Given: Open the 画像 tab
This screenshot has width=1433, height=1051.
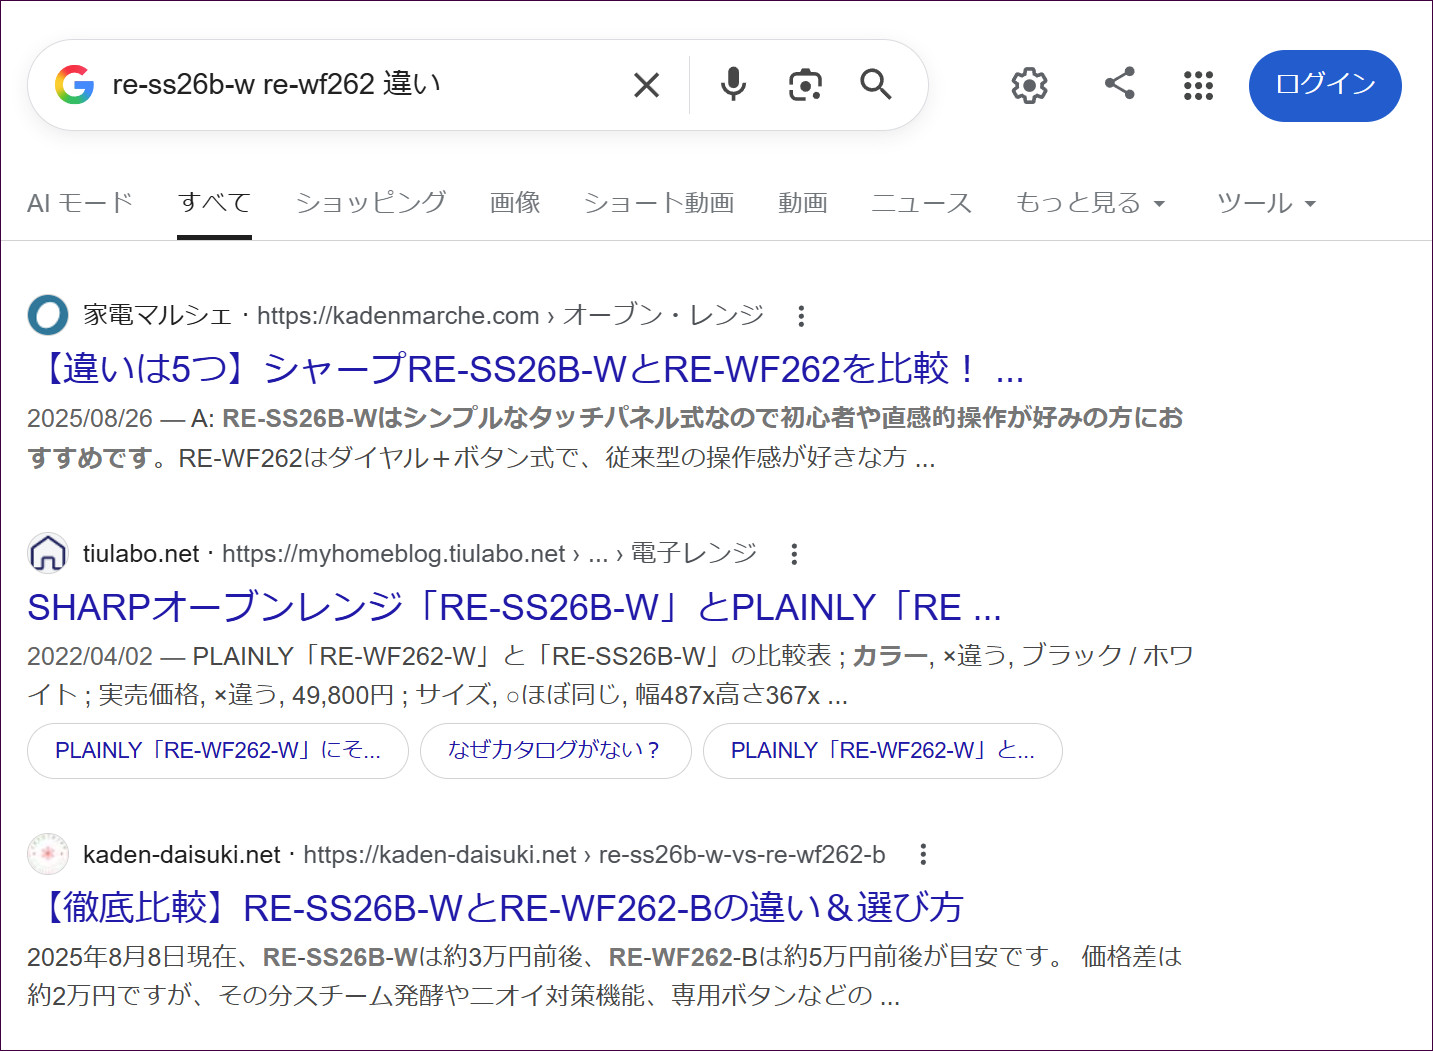Looking at the screenshot, I should (x=515, y=203).
